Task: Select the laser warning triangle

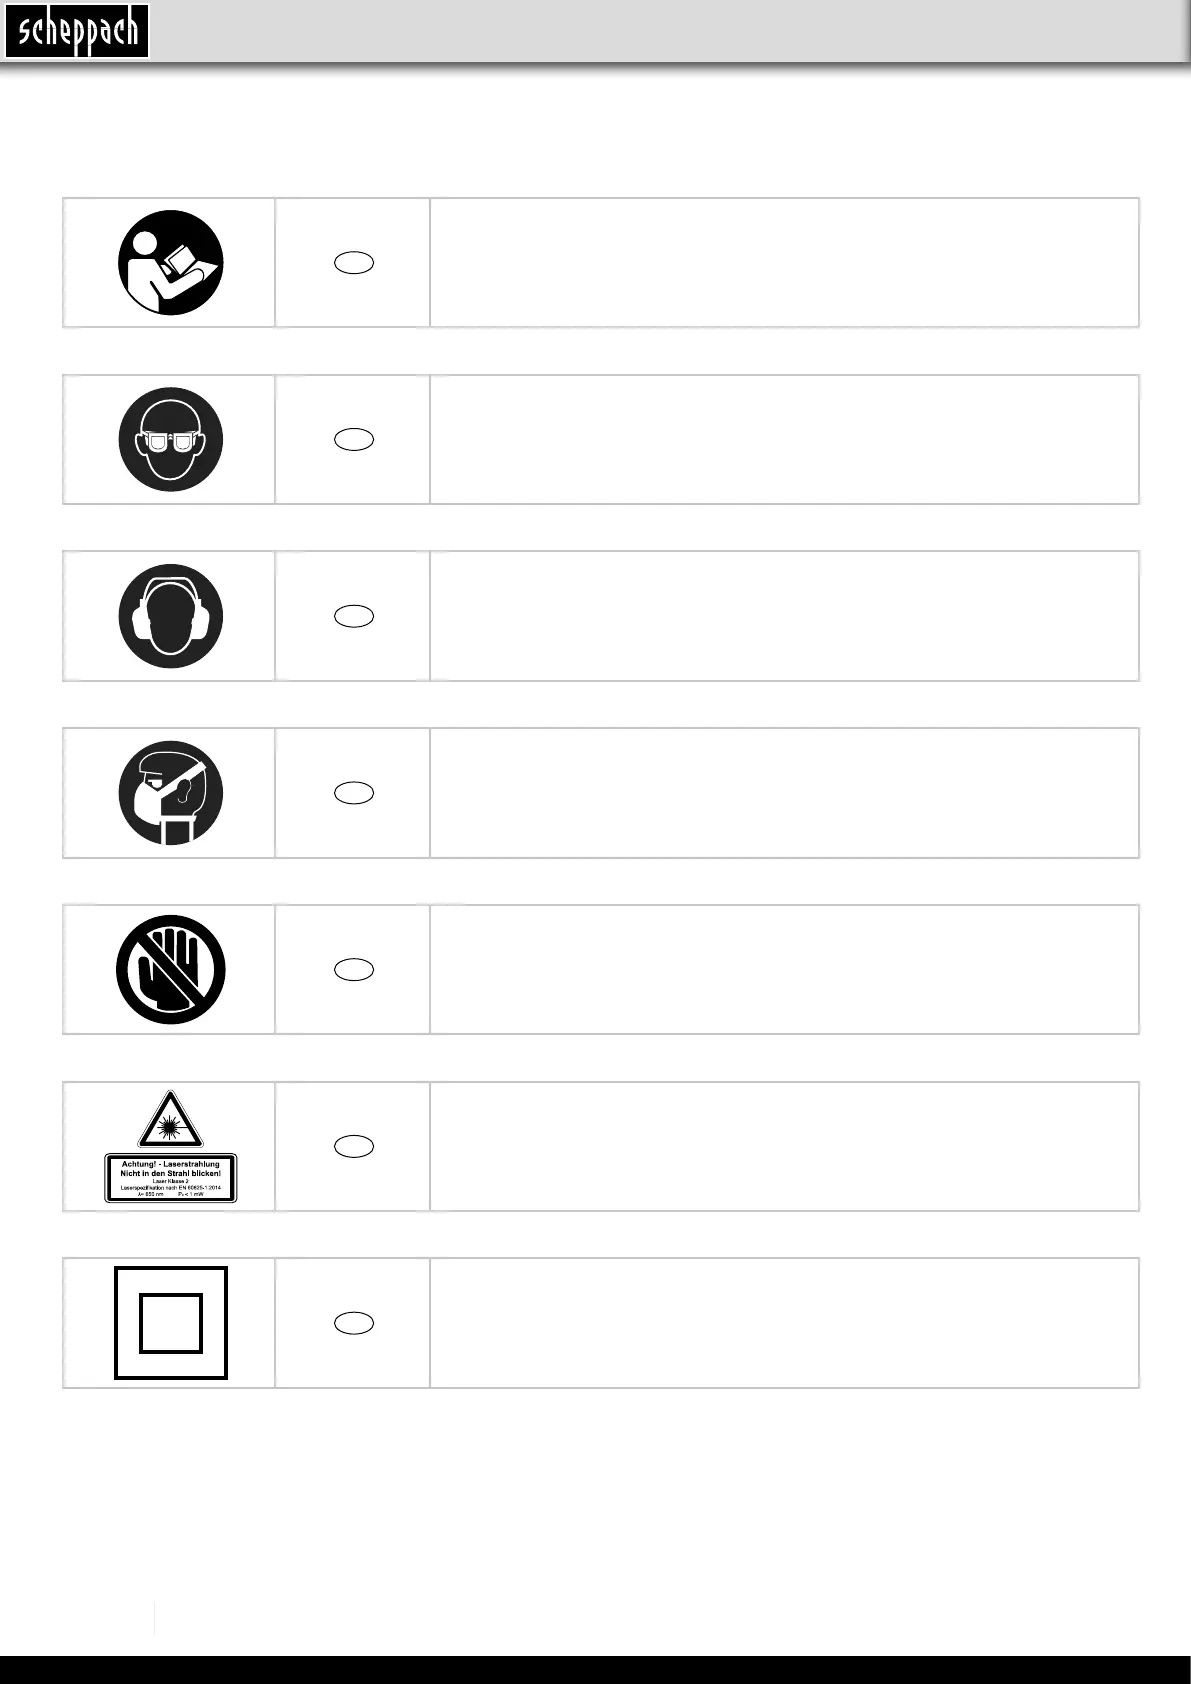Action: (x=170, y=1119)
